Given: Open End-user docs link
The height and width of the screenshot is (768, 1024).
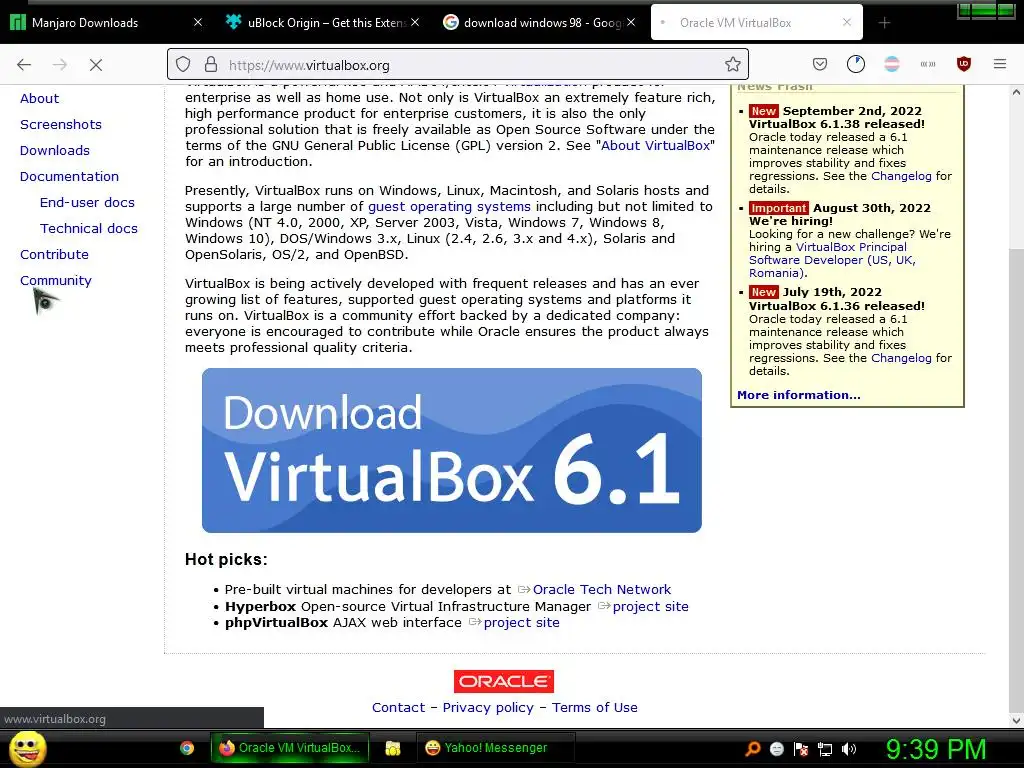Looking at the screenshot, I should click(87, 202).
